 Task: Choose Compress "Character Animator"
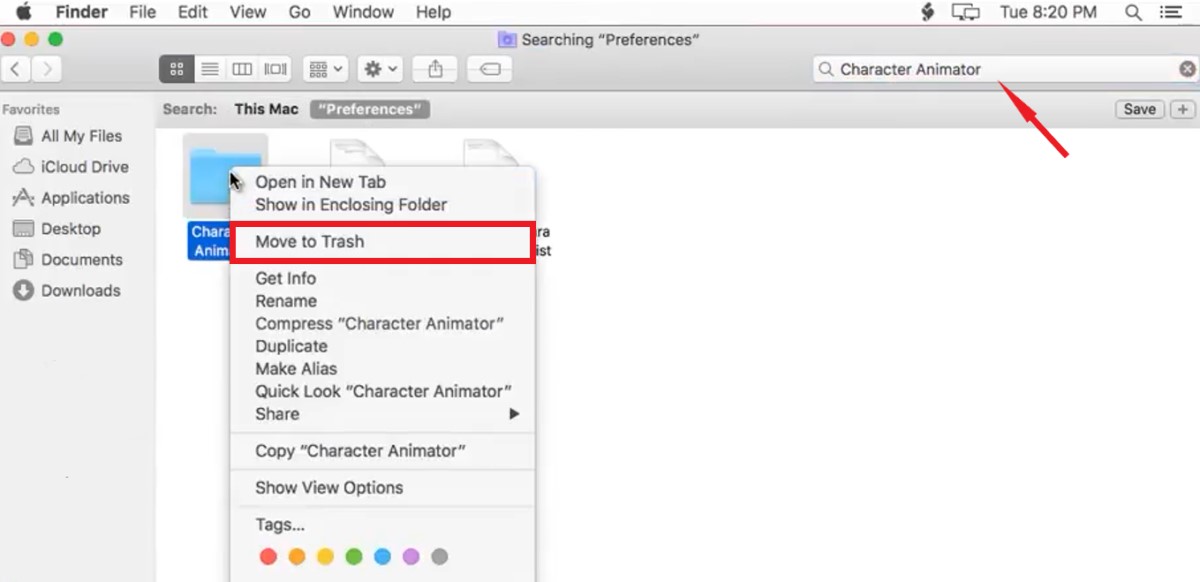tap(379, 324)
